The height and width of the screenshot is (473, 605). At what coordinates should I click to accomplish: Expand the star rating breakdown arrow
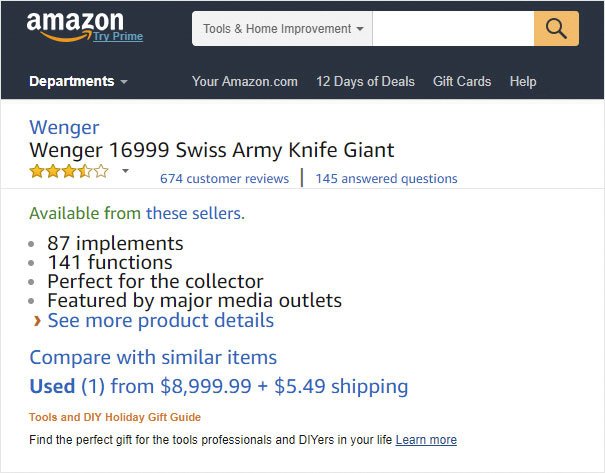point(125,171)
